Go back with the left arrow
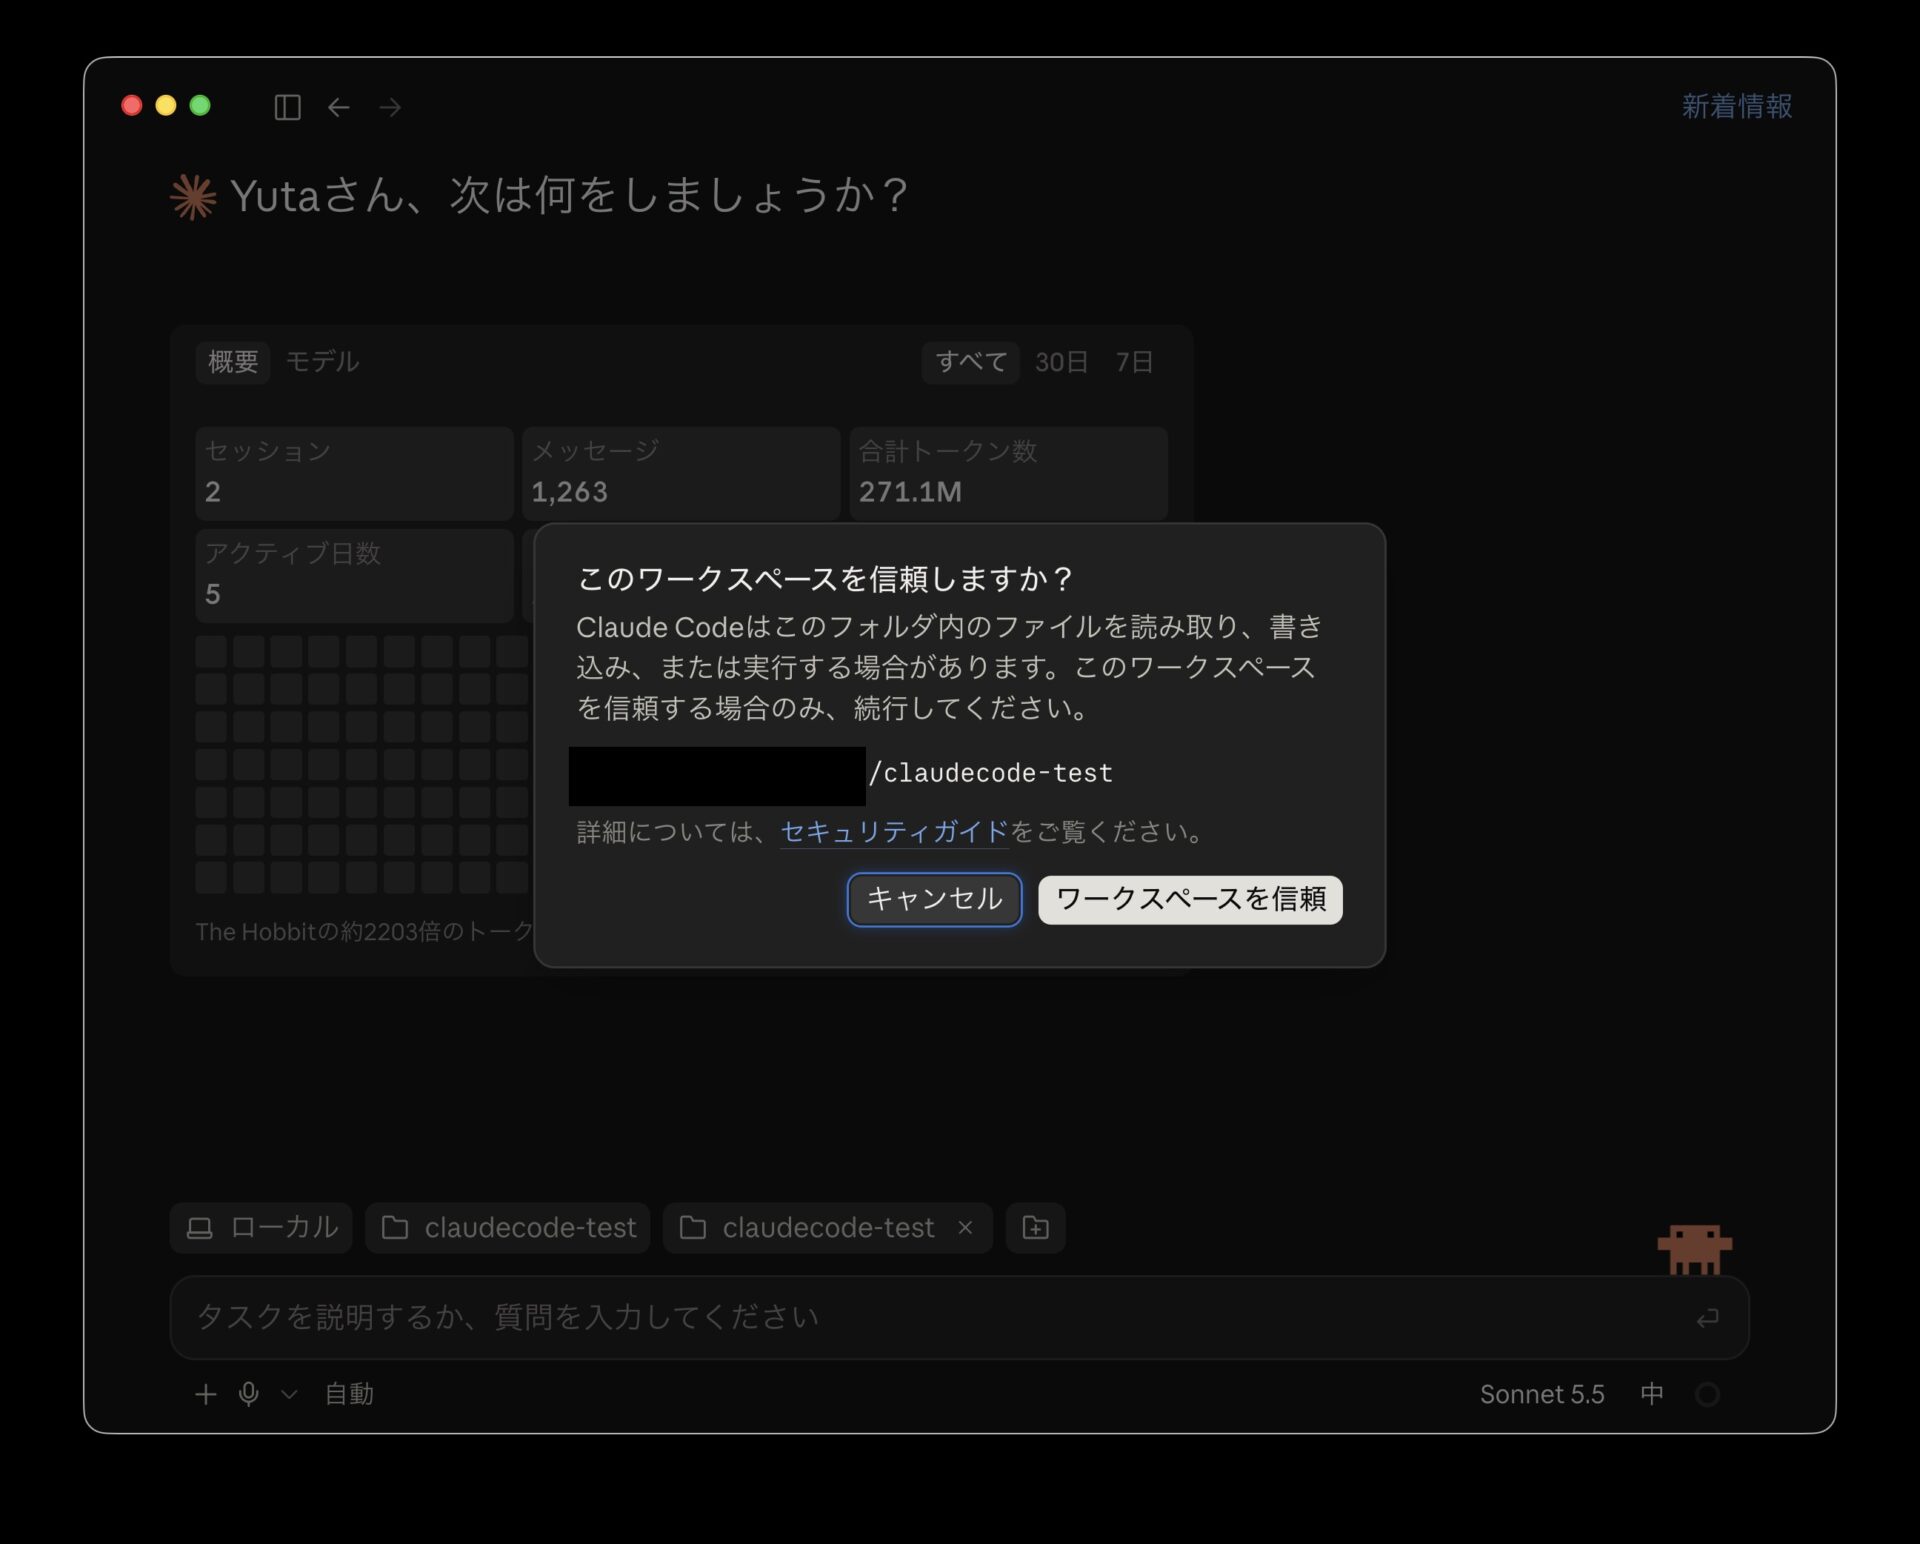 339,107
